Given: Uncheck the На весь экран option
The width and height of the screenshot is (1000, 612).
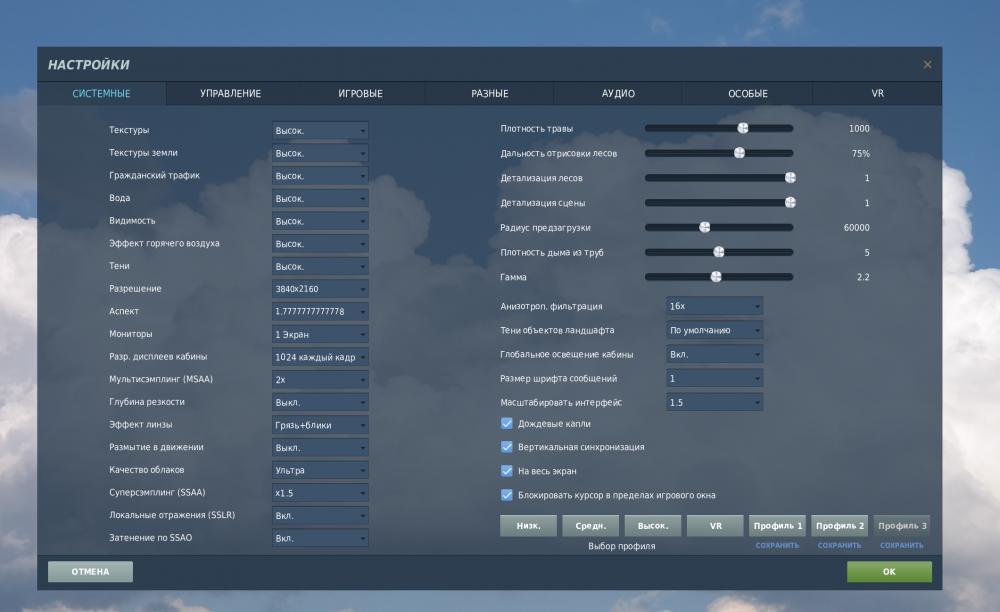Looking at the screenshot, I should pyautogui.click(x=507, y=471).
